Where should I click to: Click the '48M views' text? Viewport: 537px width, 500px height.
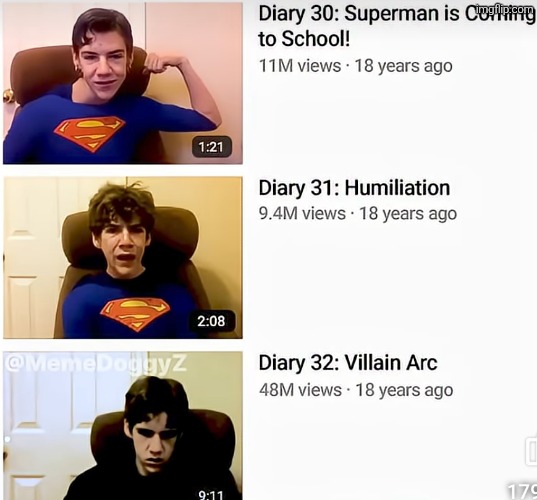[300, 390]
